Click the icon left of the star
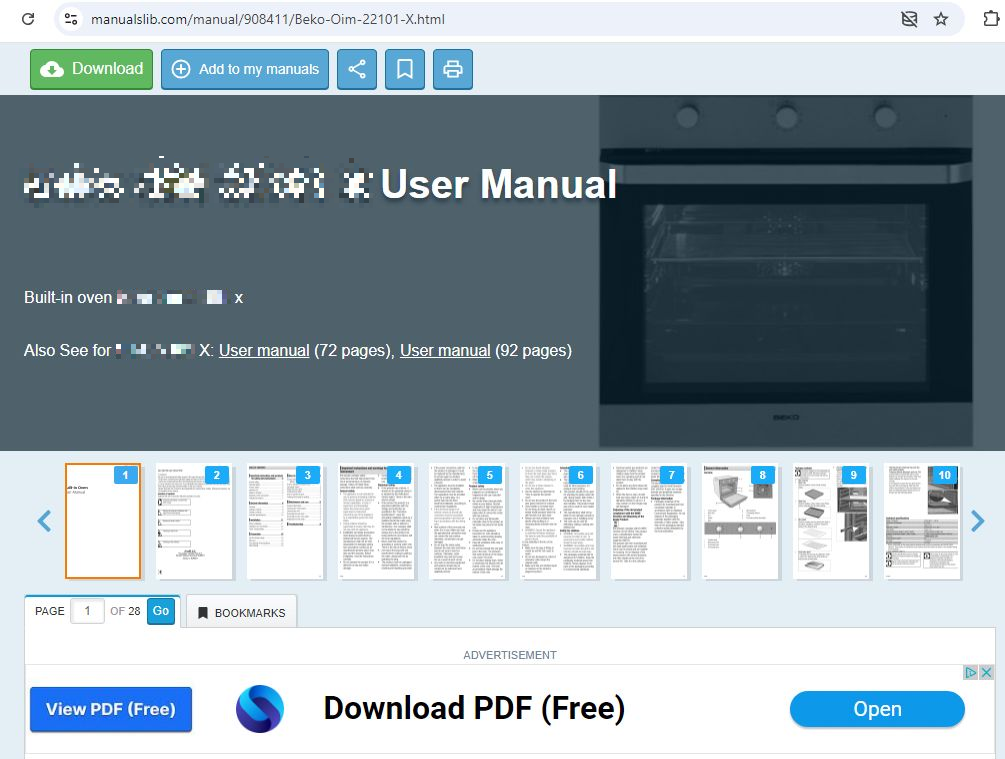This screenshot has width=1005, height=759. (909, 19)
